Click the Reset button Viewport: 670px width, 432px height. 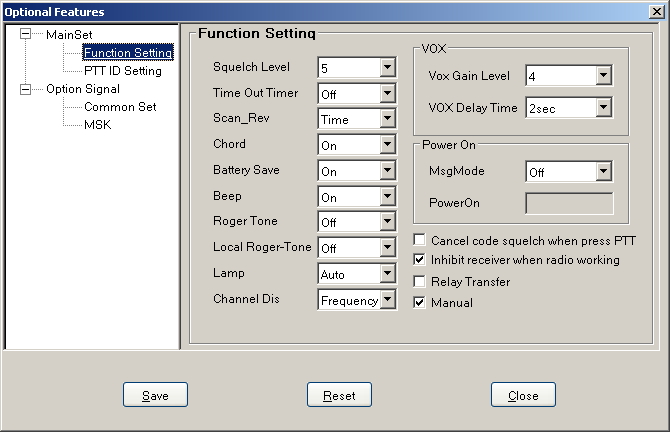(x=339, y=394)
